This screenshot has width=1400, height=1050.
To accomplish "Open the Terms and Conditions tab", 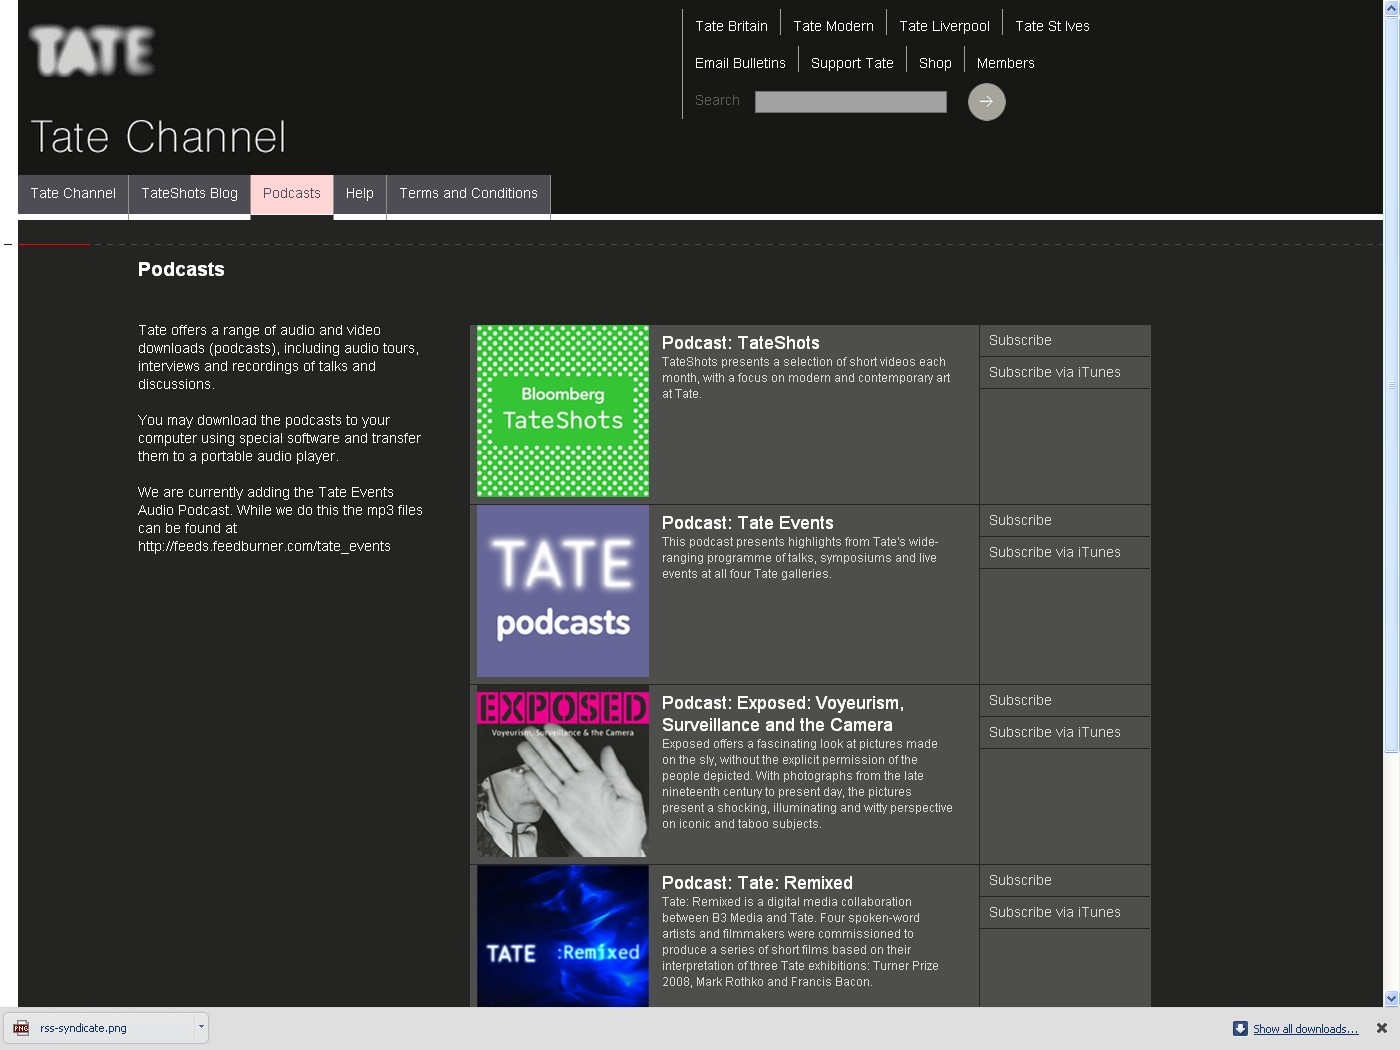I will pyautogui.click(x=469, y=194).
